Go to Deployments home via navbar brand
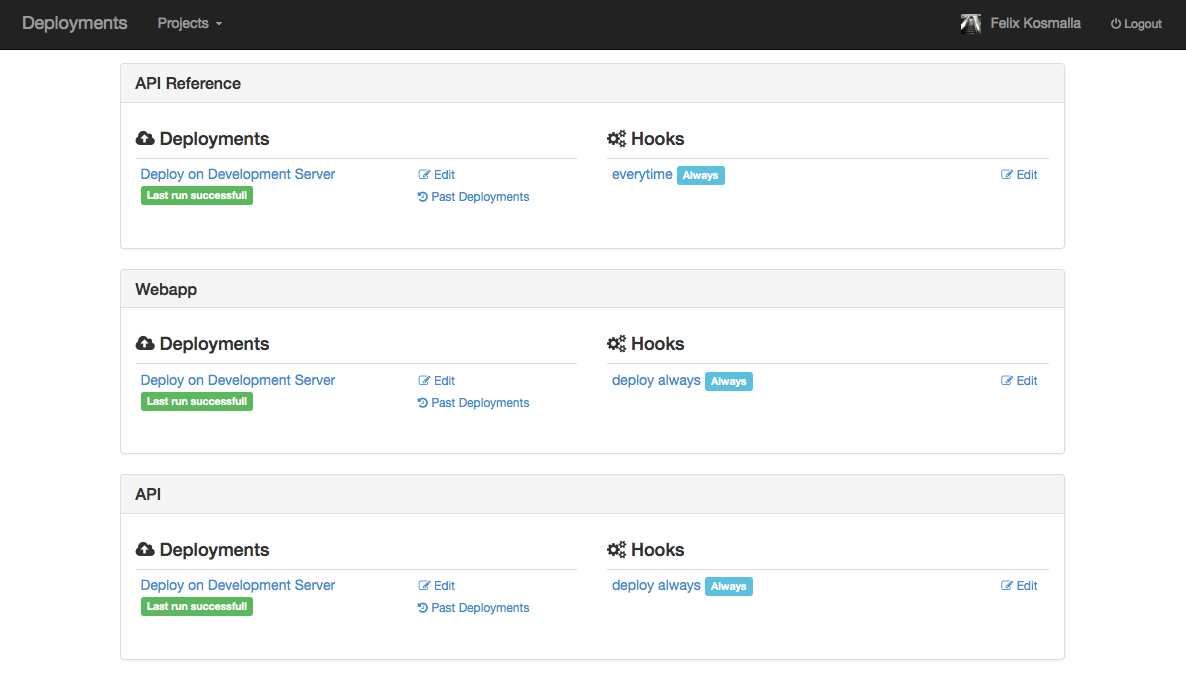Image resolution: width=1186 pixels, height=673 pixels. pyautogui.click(x=75, y=23)
